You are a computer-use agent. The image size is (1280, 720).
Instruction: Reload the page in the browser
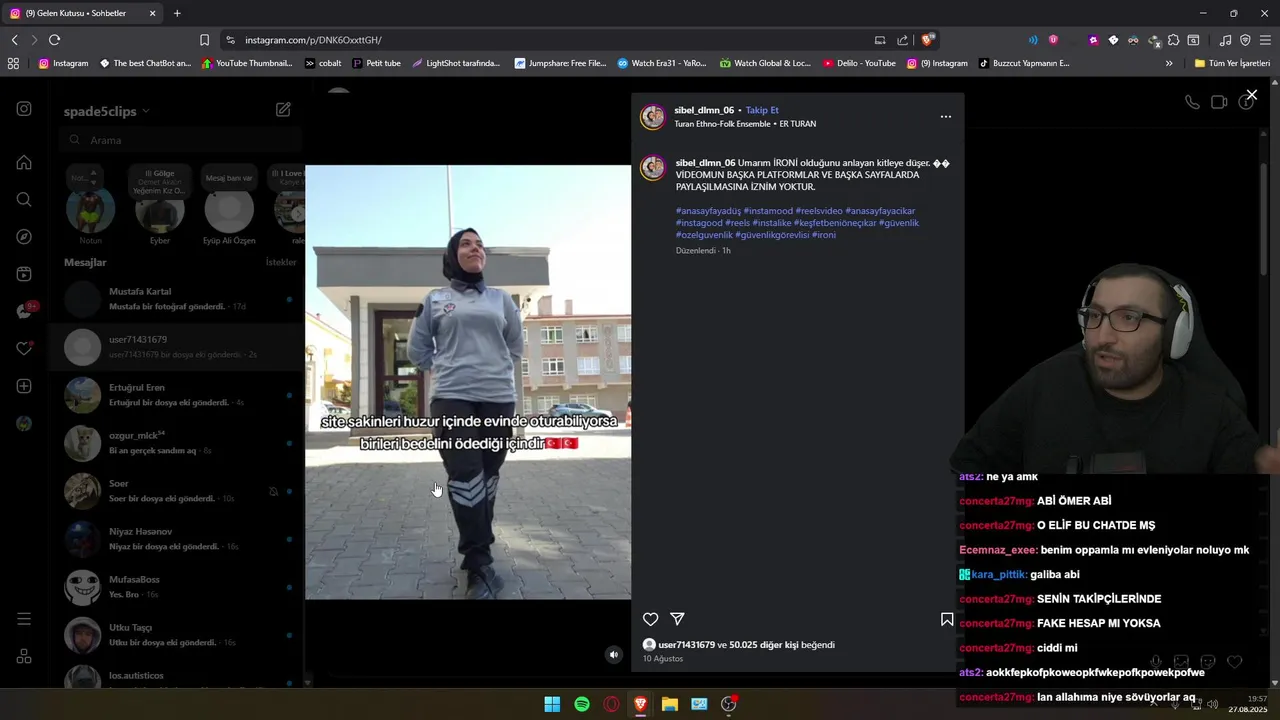54,40
